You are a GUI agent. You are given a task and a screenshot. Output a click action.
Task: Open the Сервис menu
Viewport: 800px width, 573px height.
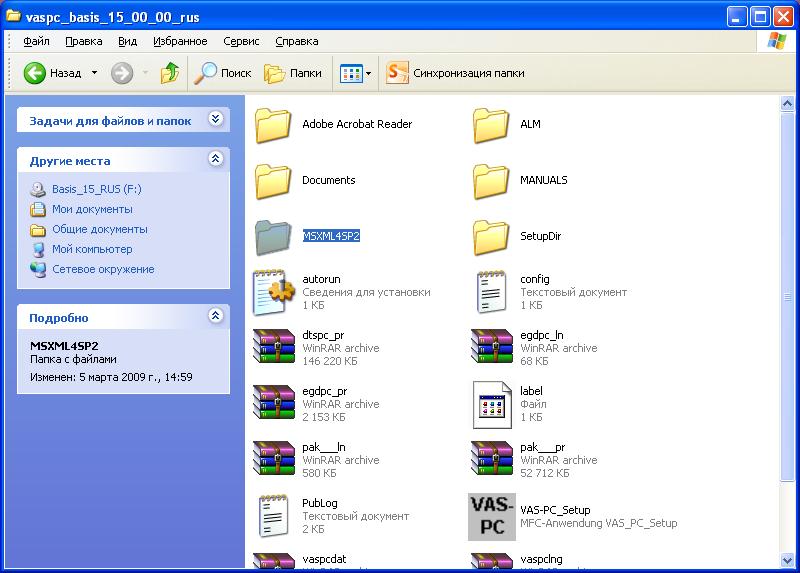click(241, 41)
